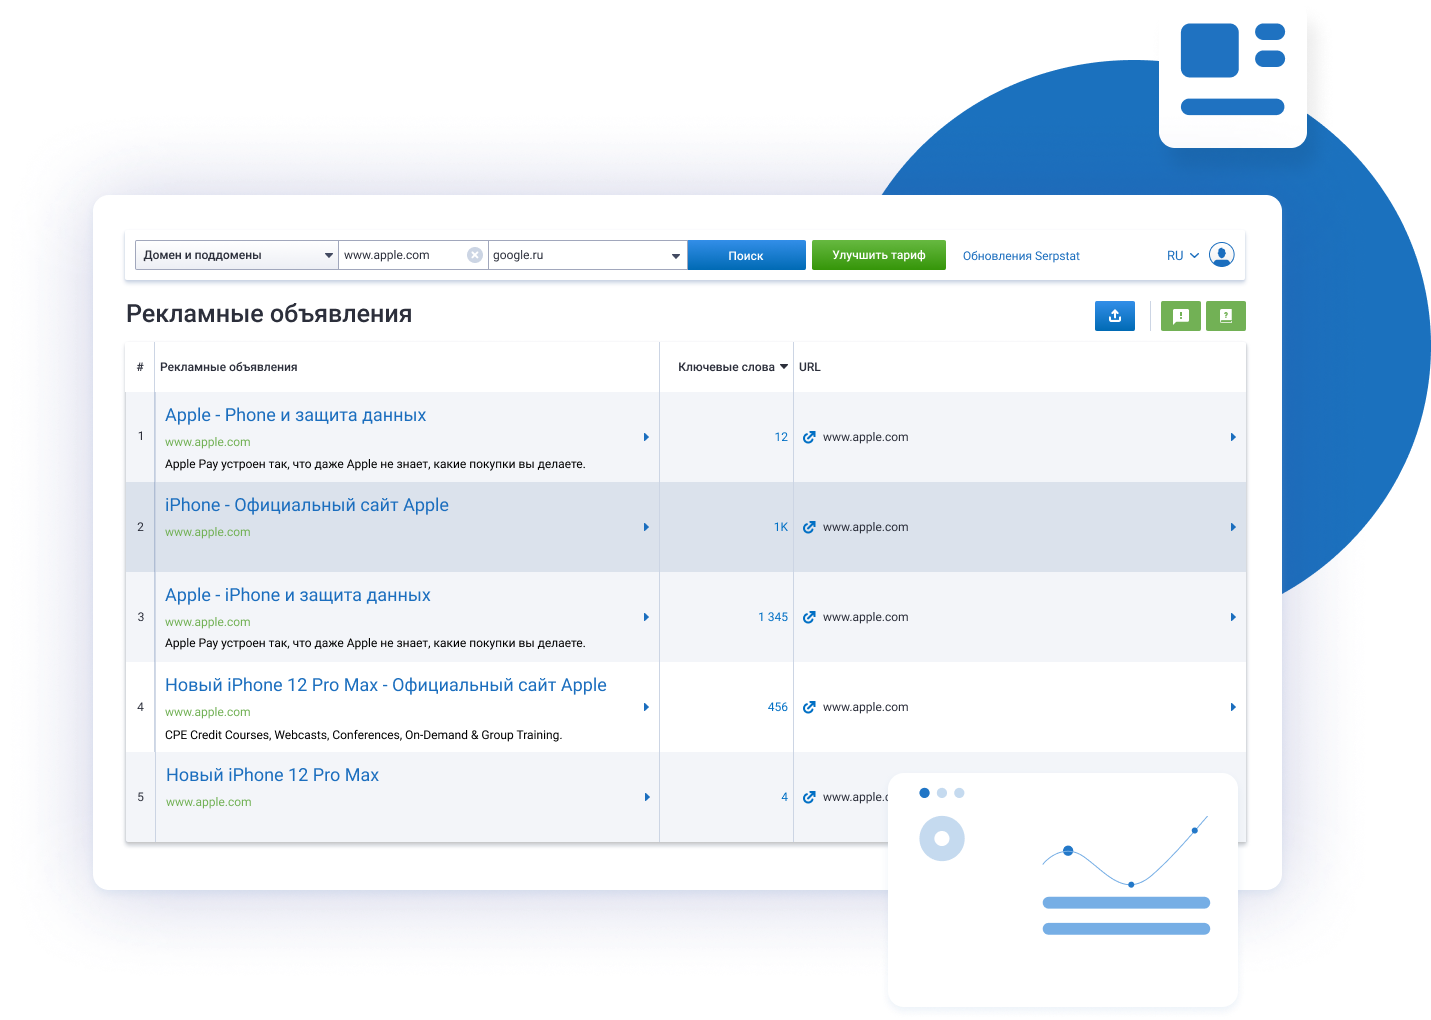Click the external link icon in row 5
Screen dimensions: 1431x1020
pos(808,797)
